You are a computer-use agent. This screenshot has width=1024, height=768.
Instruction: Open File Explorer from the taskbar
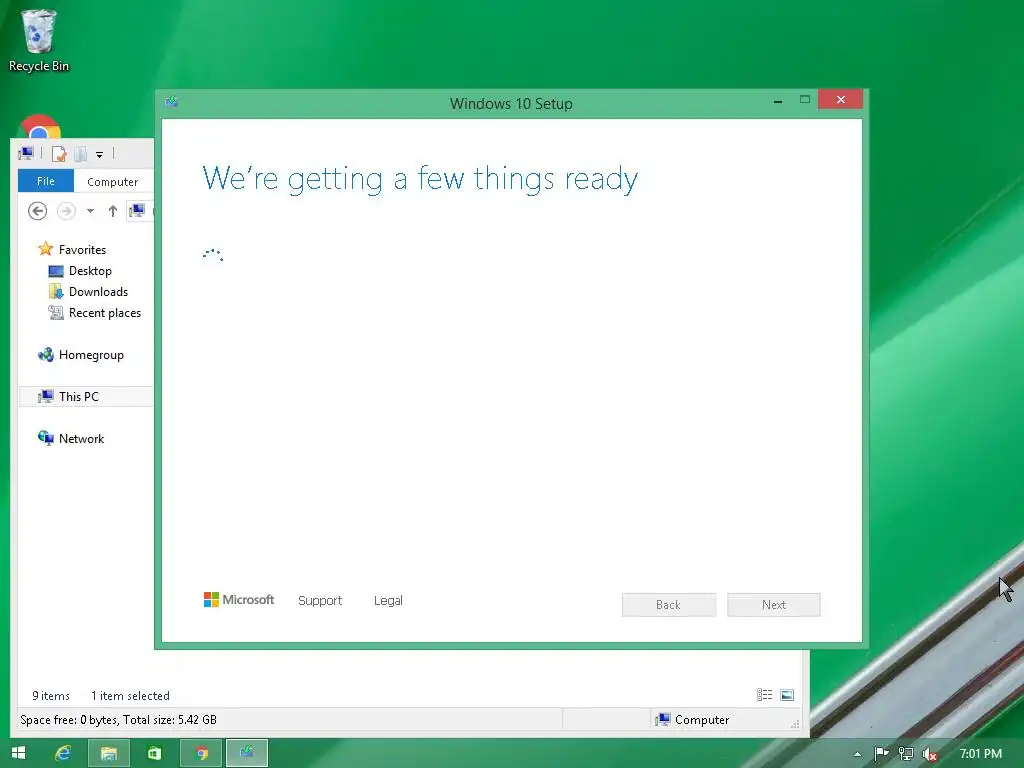coord(108,753)
